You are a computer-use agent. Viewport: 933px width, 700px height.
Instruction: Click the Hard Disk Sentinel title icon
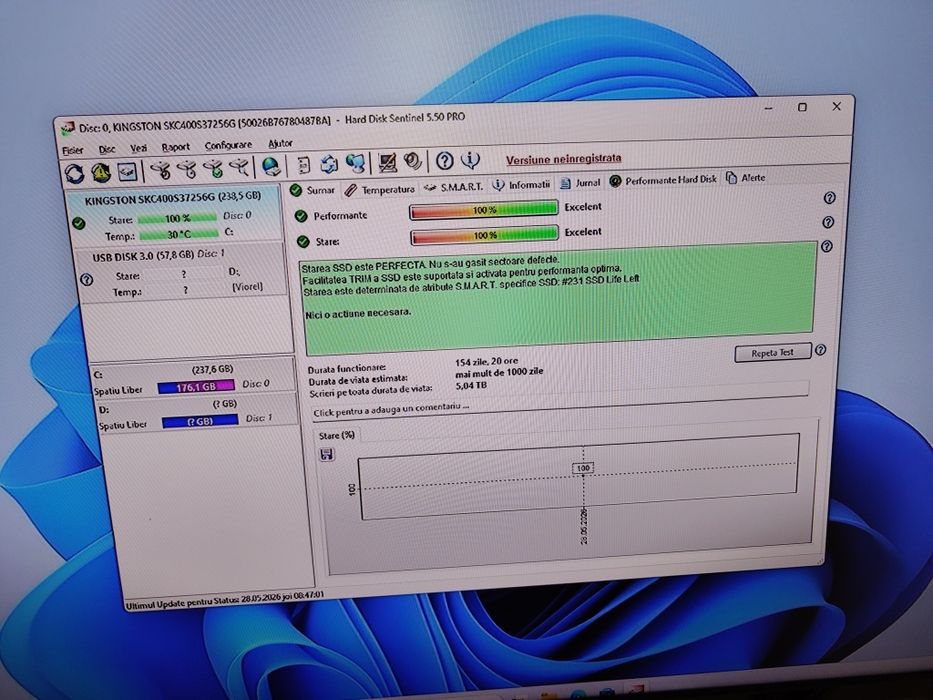click(x=68, y=128)
